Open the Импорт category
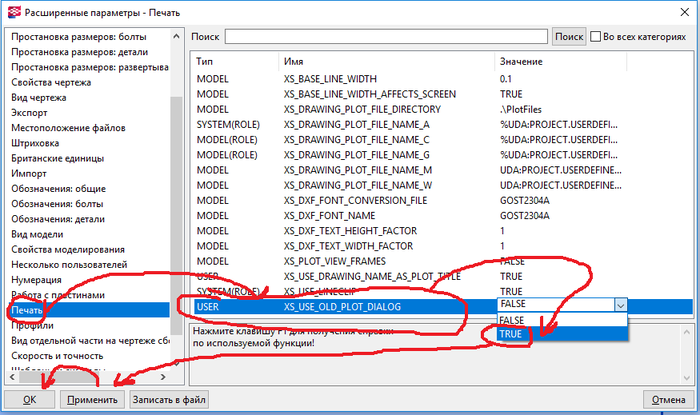The width and height of the screenshot is (700, 415). 29,173
